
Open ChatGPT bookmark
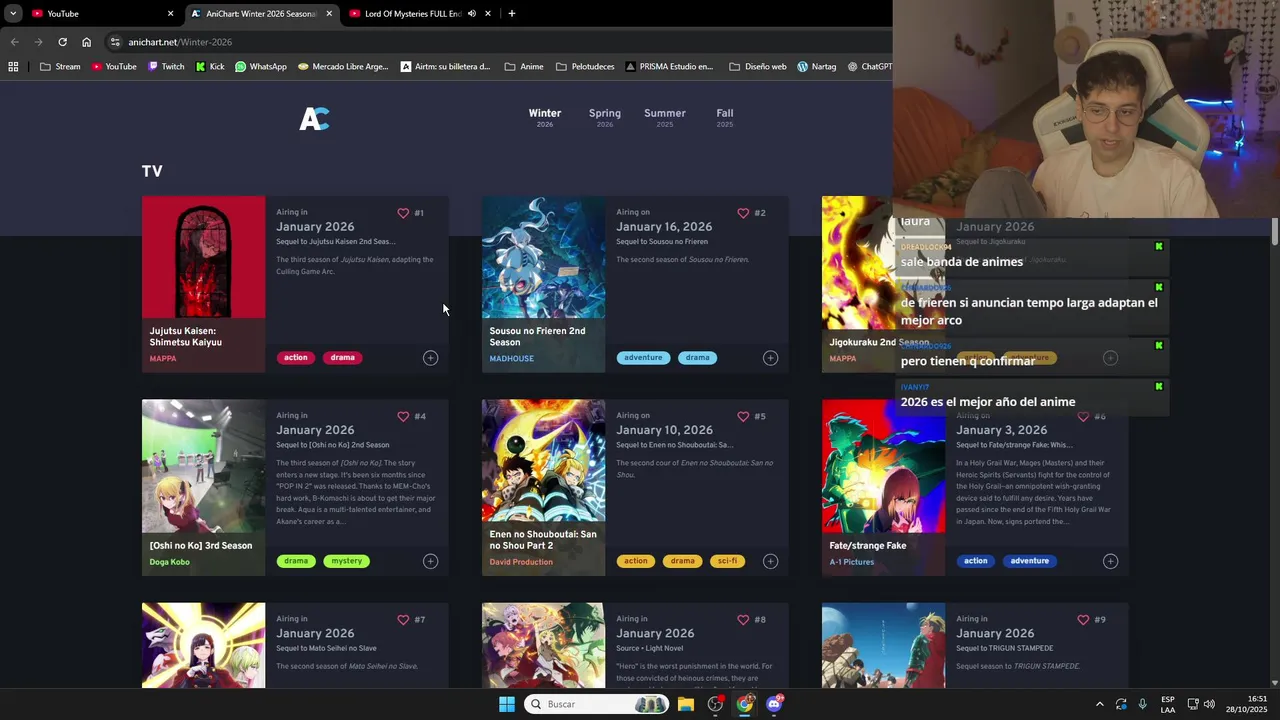(x=869, y=67)
